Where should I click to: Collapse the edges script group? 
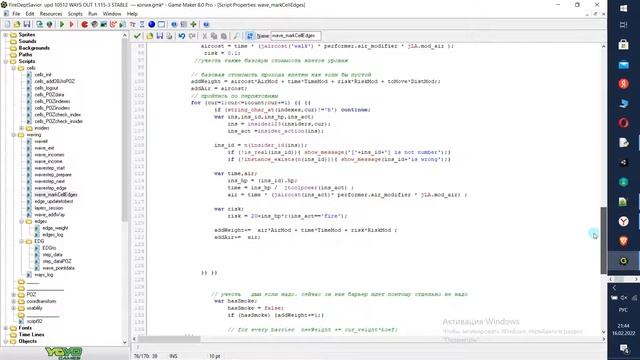pos(22,221)
